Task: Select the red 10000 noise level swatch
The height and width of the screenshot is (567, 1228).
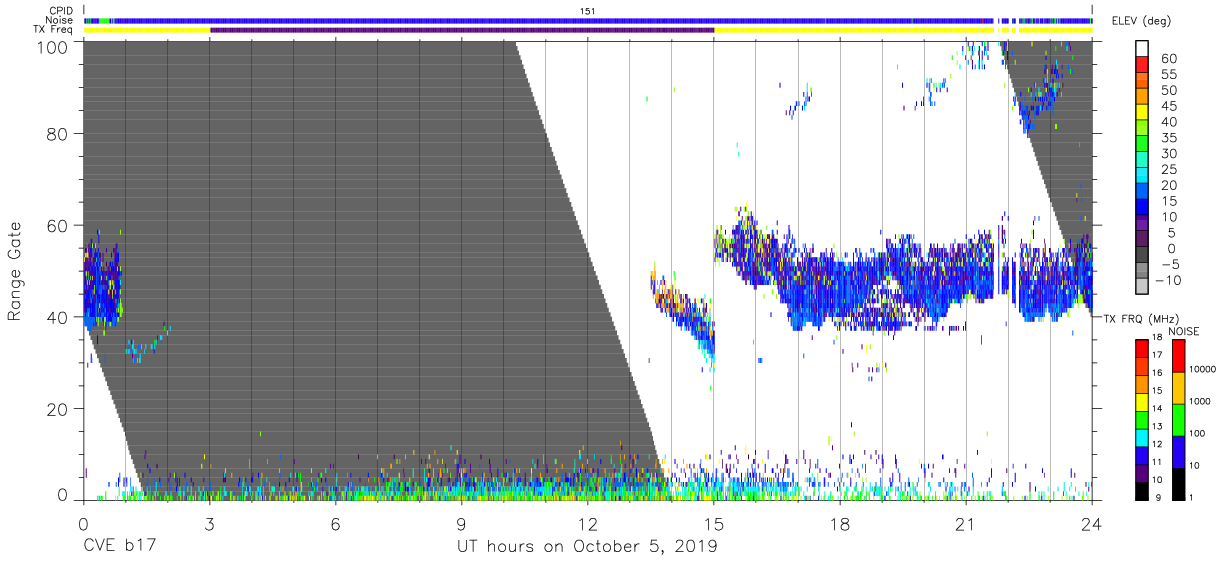Action: 1177,356
